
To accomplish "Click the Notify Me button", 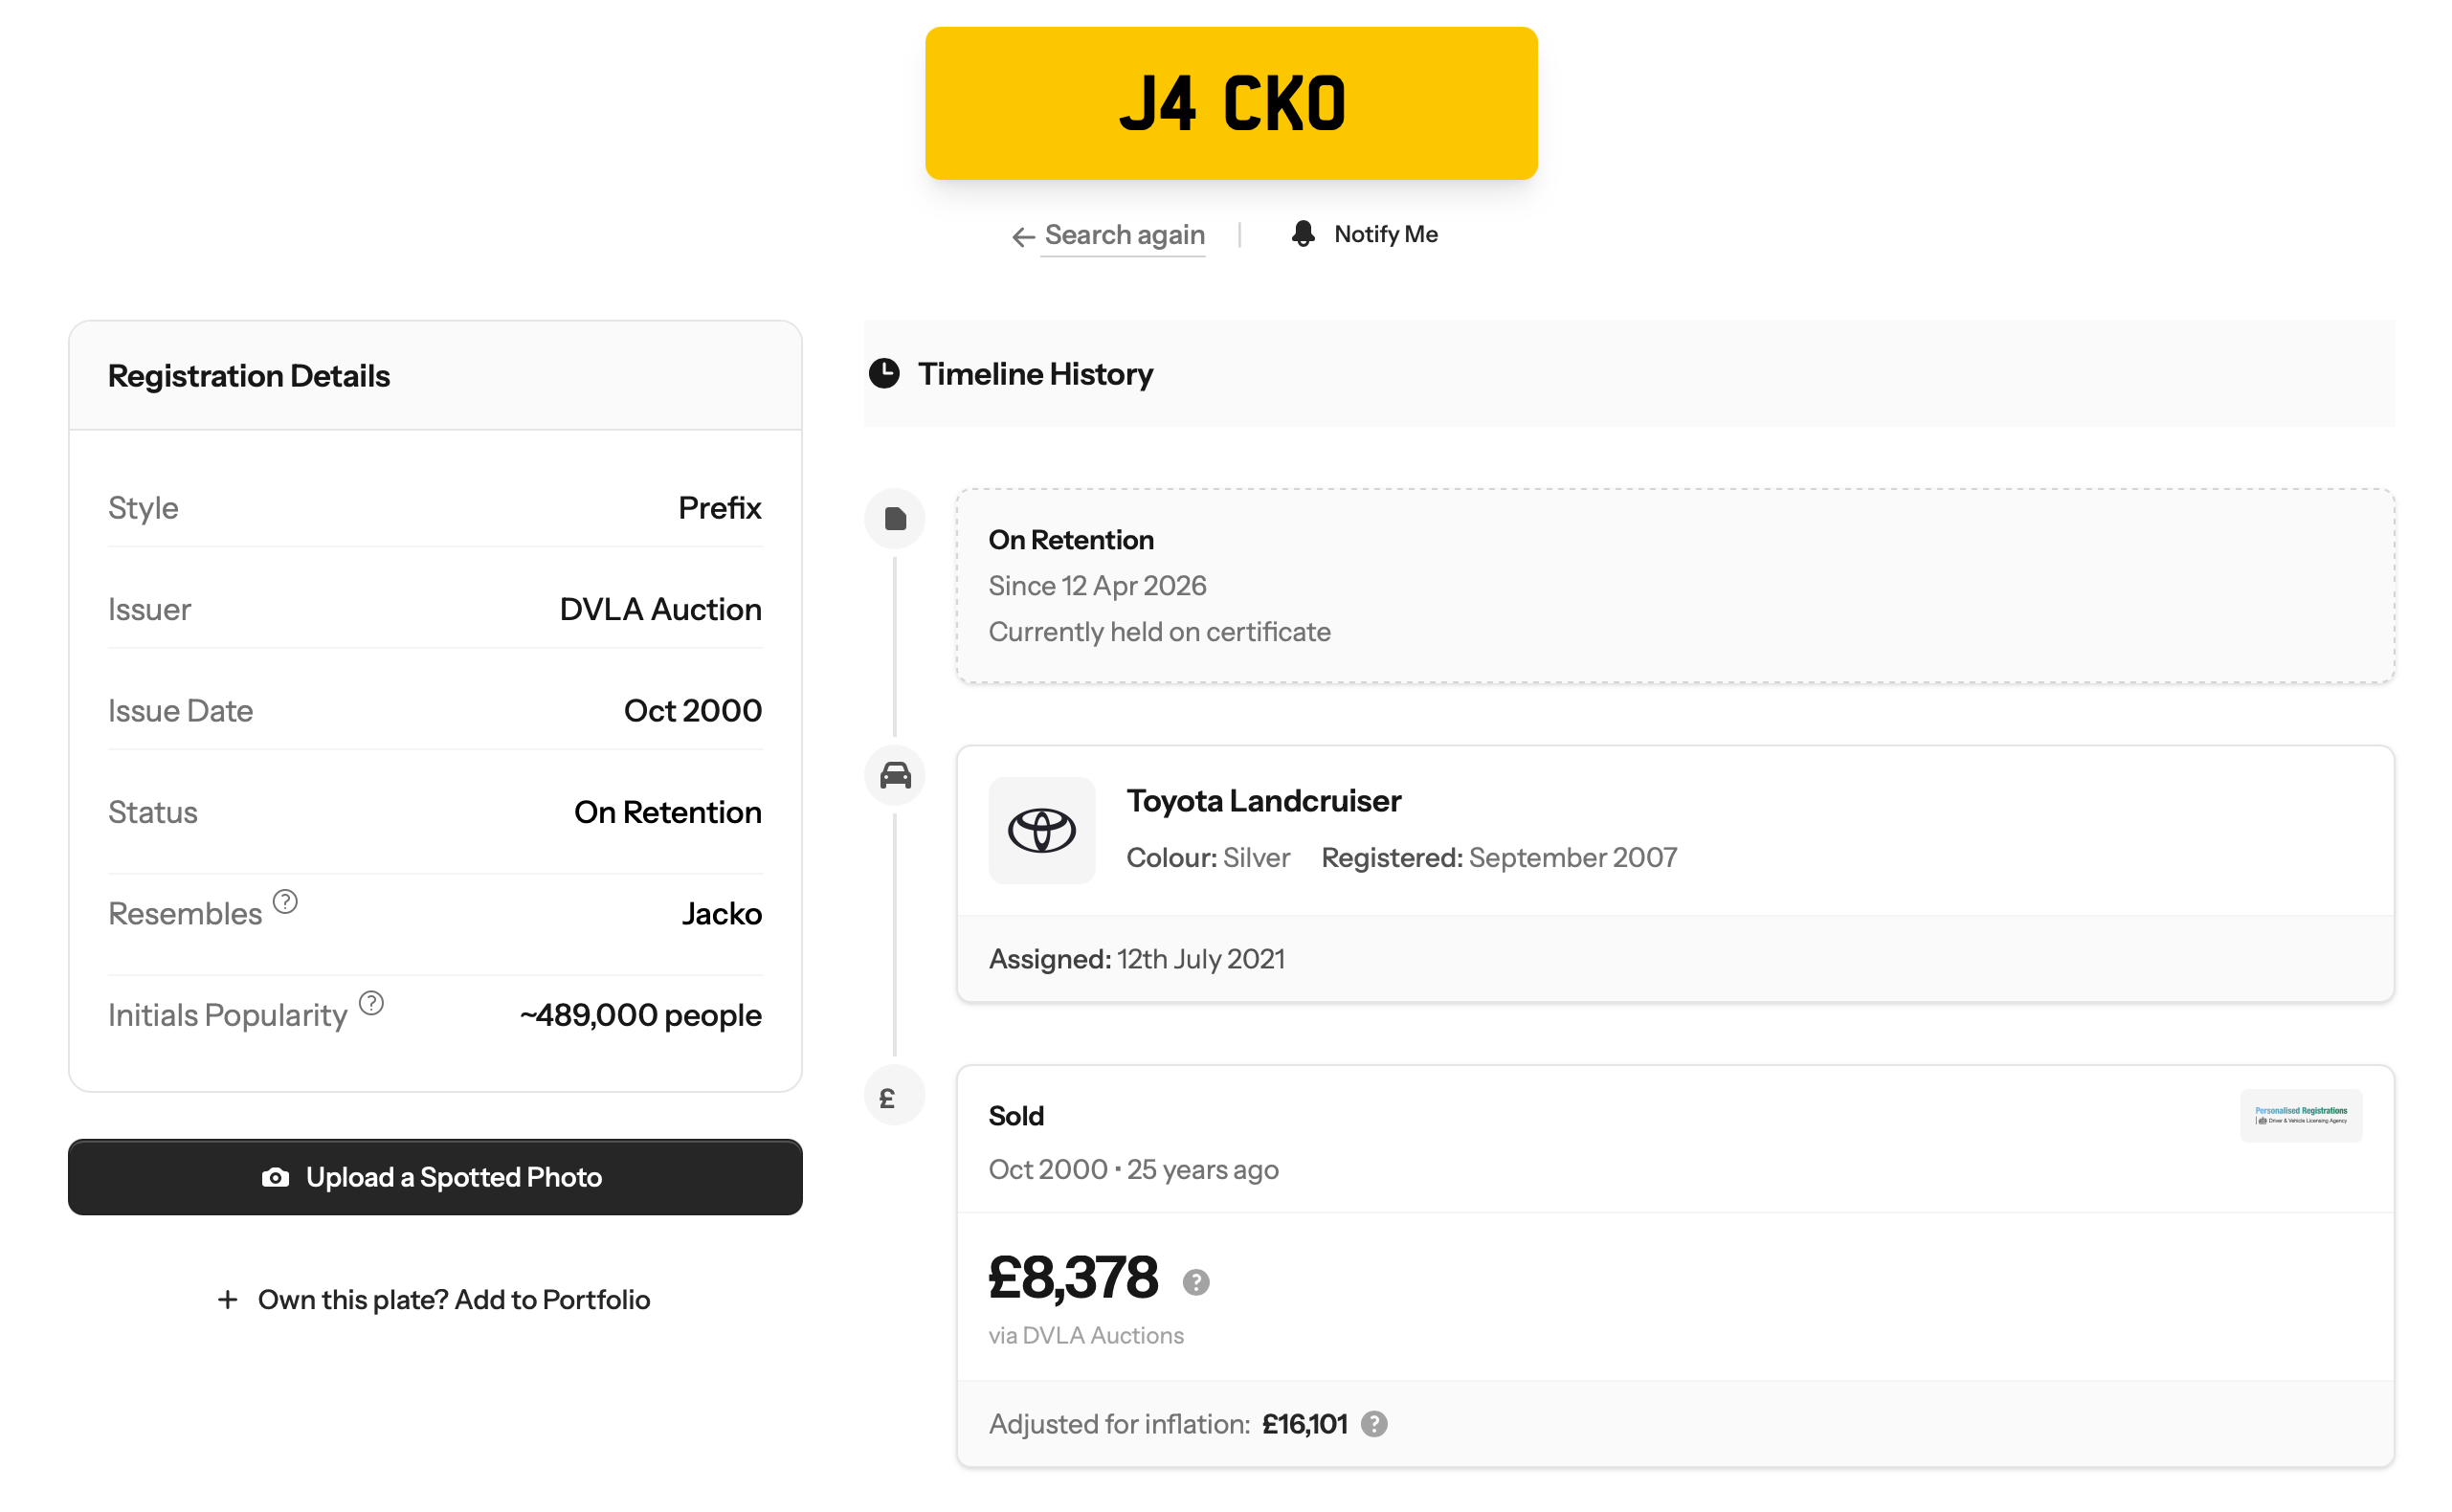I will coord(1363,234).
